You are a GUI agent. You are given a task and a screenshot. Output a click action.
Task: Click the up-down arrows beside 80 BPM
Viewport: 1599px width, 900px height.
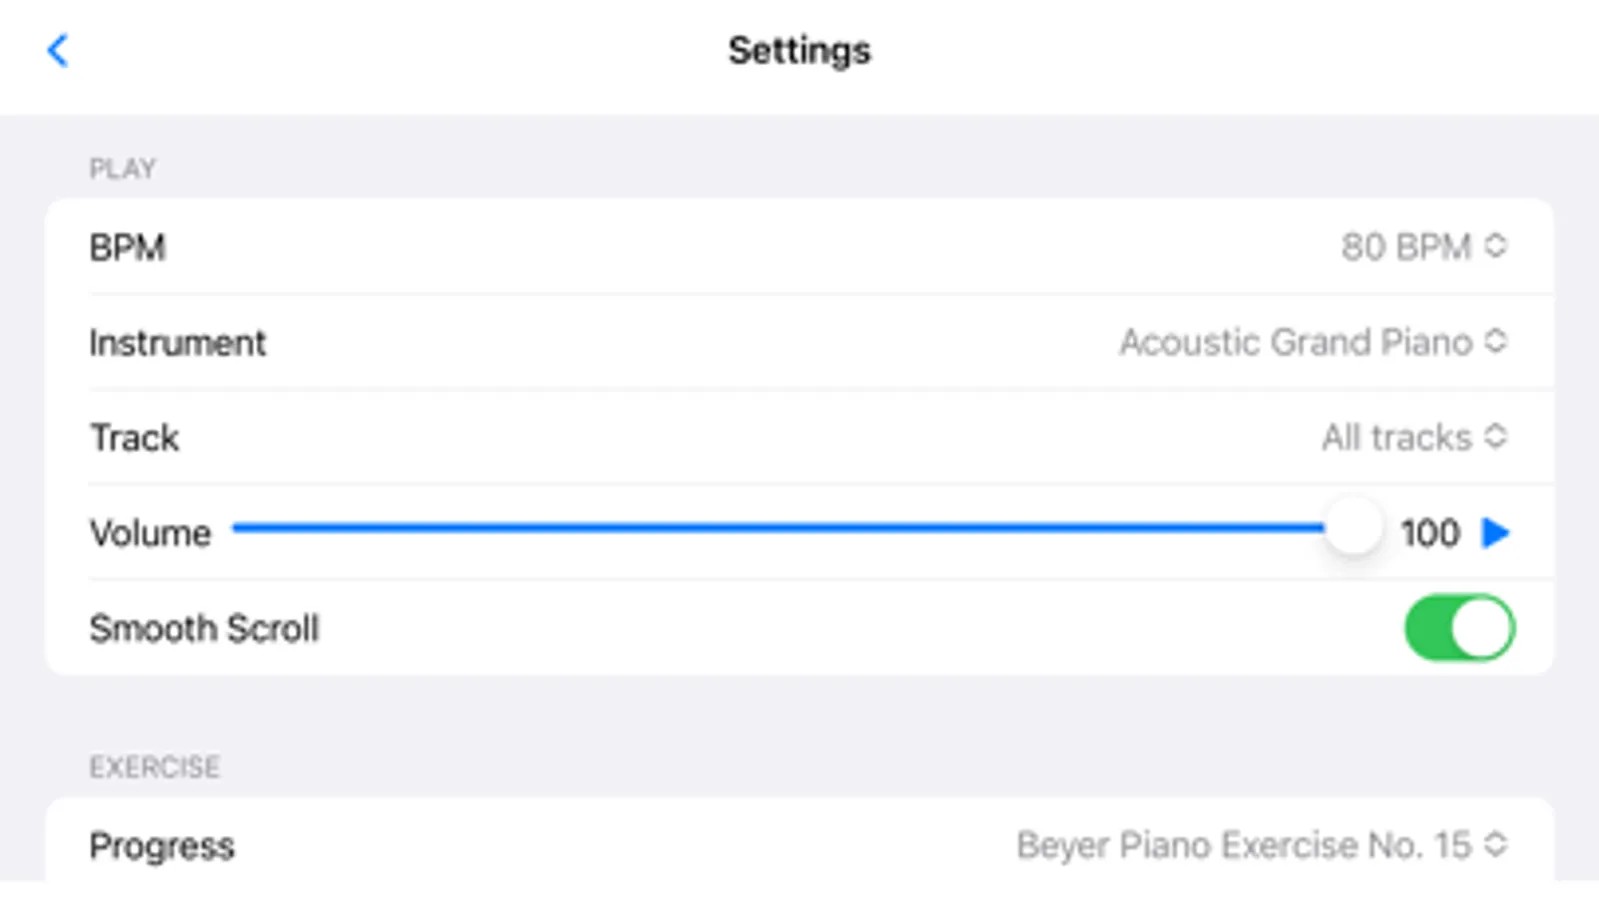coord(1495,246)
